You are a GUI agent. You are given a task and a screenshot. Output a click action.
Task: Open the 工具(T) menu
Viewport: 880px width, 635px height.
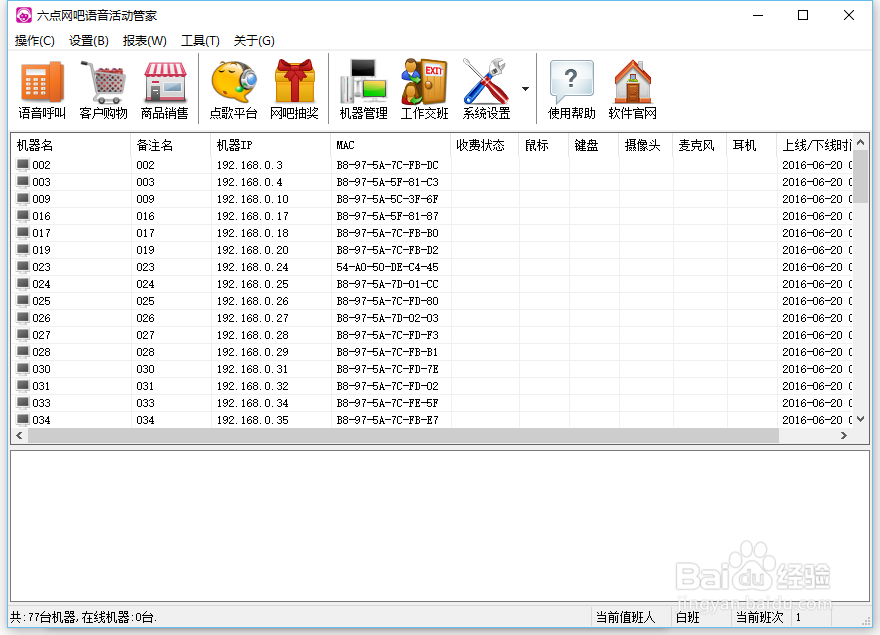[x=200, y=40]
